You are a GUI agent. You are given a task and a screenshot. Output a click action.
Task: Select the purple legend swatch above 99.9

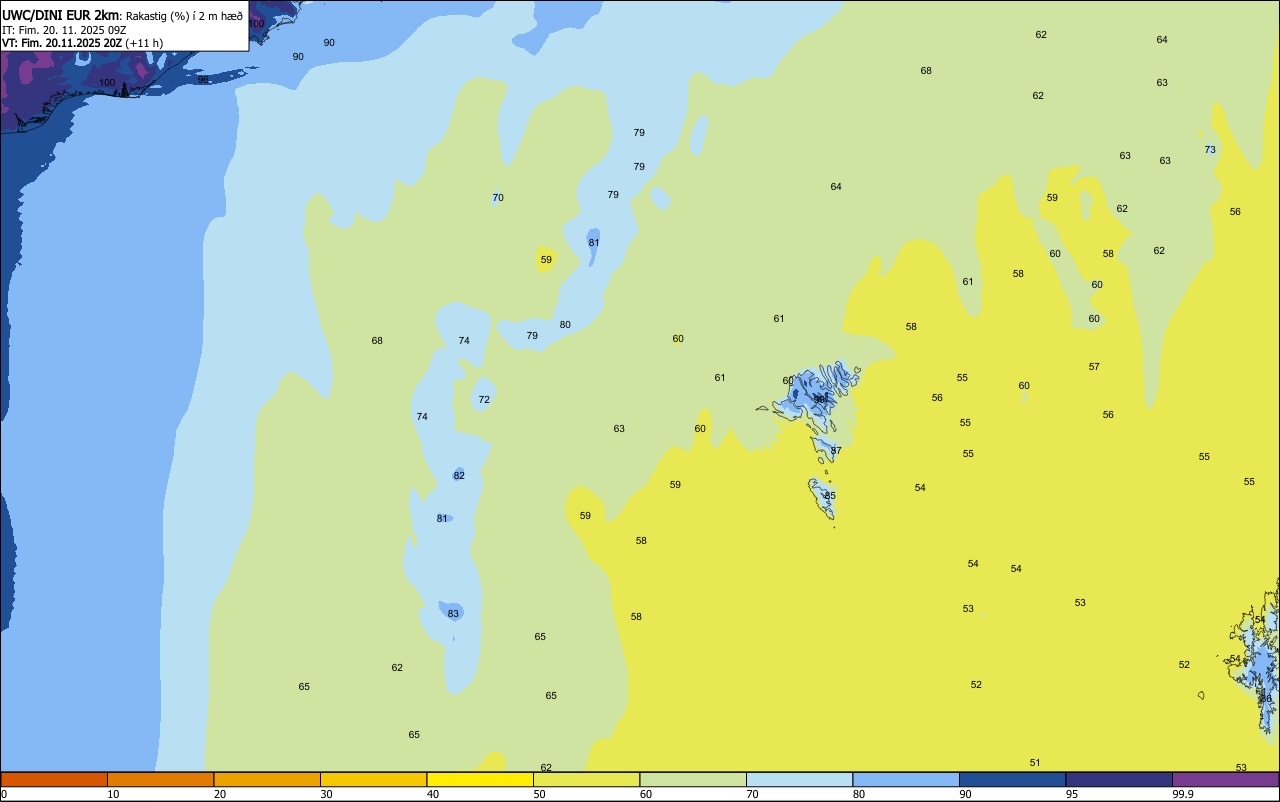coord(1226,779)
